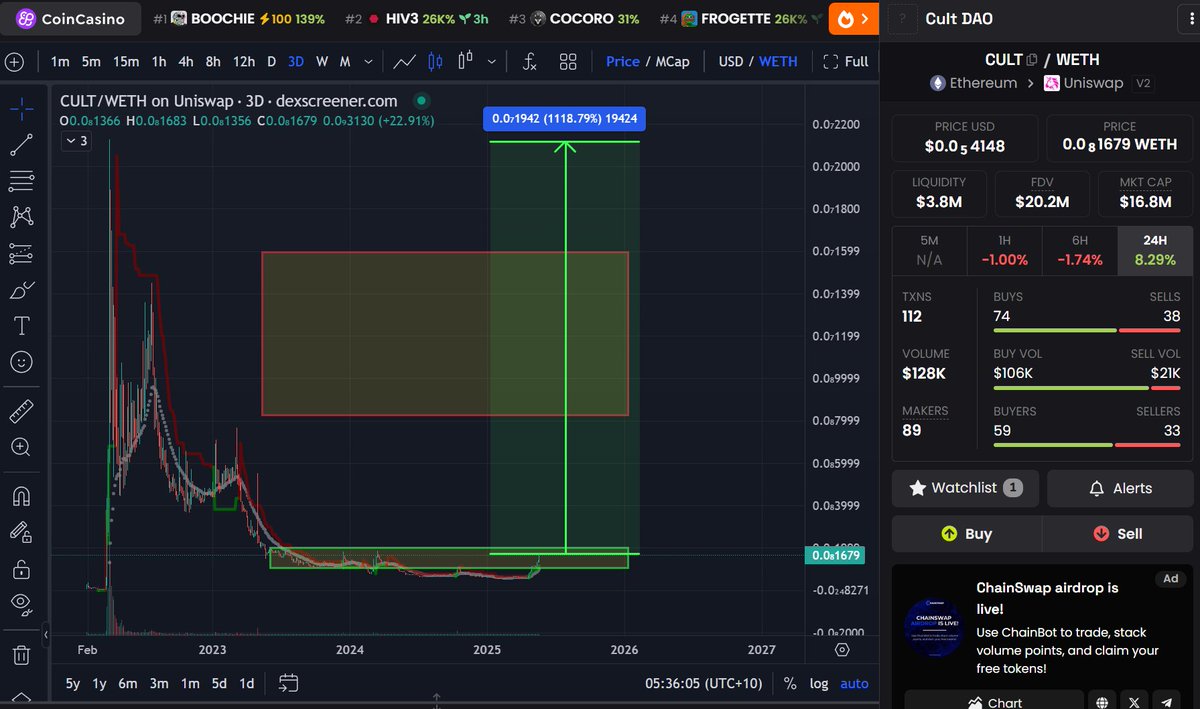Set up price Alerts
Viewport: 1200px width, 709px height.
click(1119, 488)
